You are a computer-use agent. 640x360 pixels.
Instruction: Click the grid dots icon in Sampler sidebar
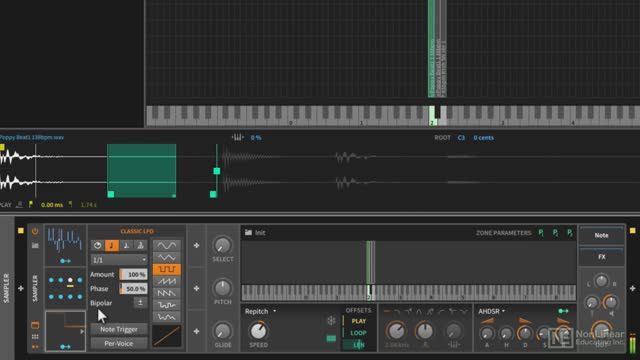point(35,337)
